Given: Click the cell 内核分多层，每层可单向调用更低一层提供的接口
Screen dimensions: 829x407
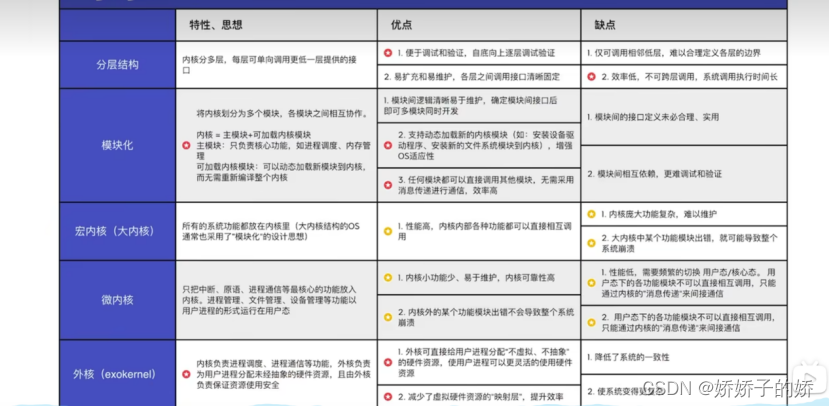Looking at the screenshot, I should pos(277,65).
